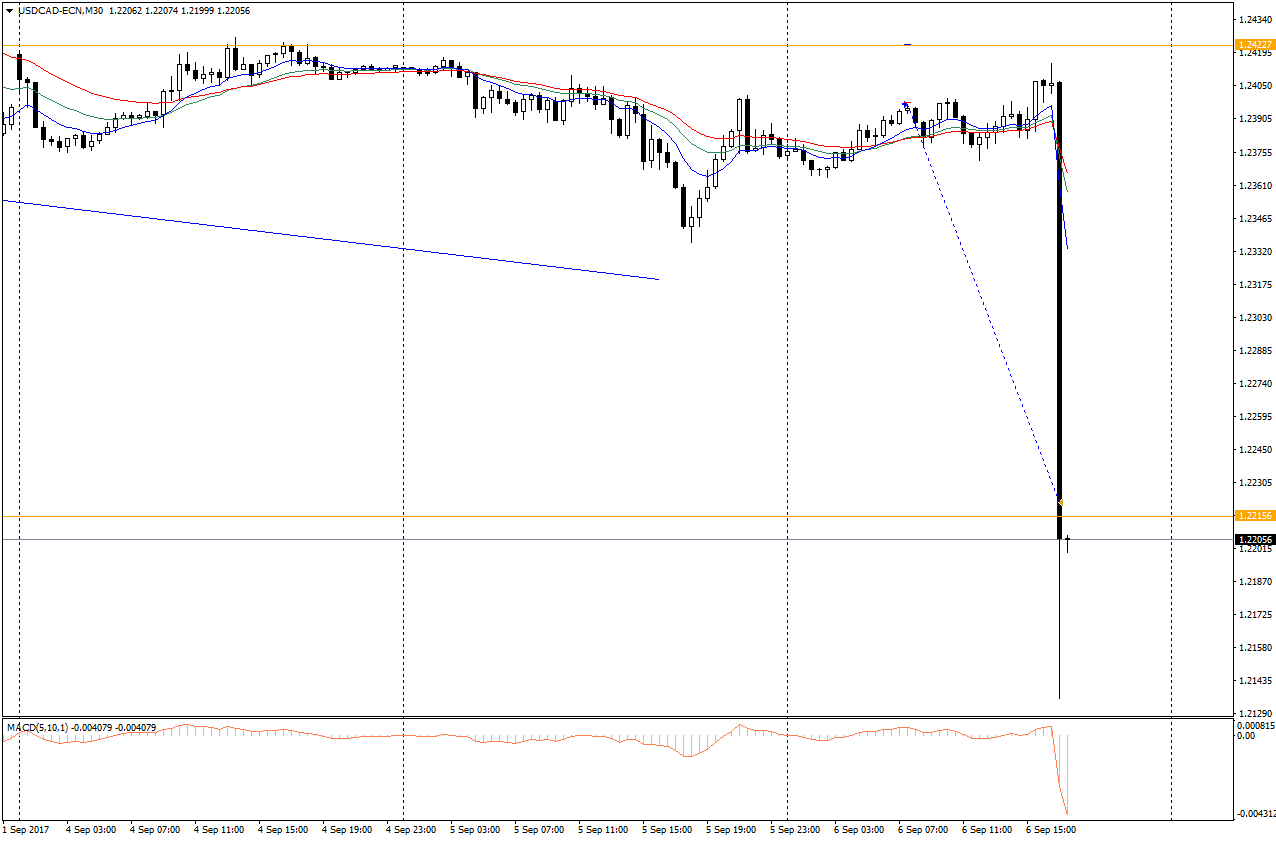
Task: Click the 1.22595 price axis label
Action: 1255,416
